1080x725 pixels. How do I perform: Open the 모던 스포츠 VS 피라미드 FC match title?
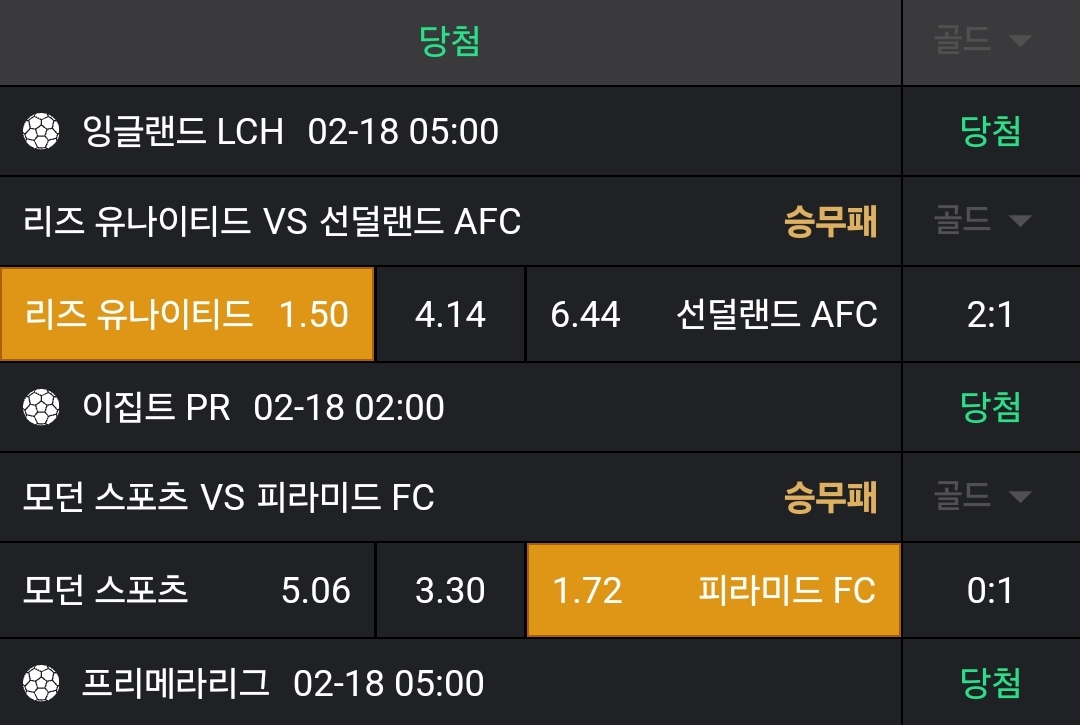click(229, 496)
